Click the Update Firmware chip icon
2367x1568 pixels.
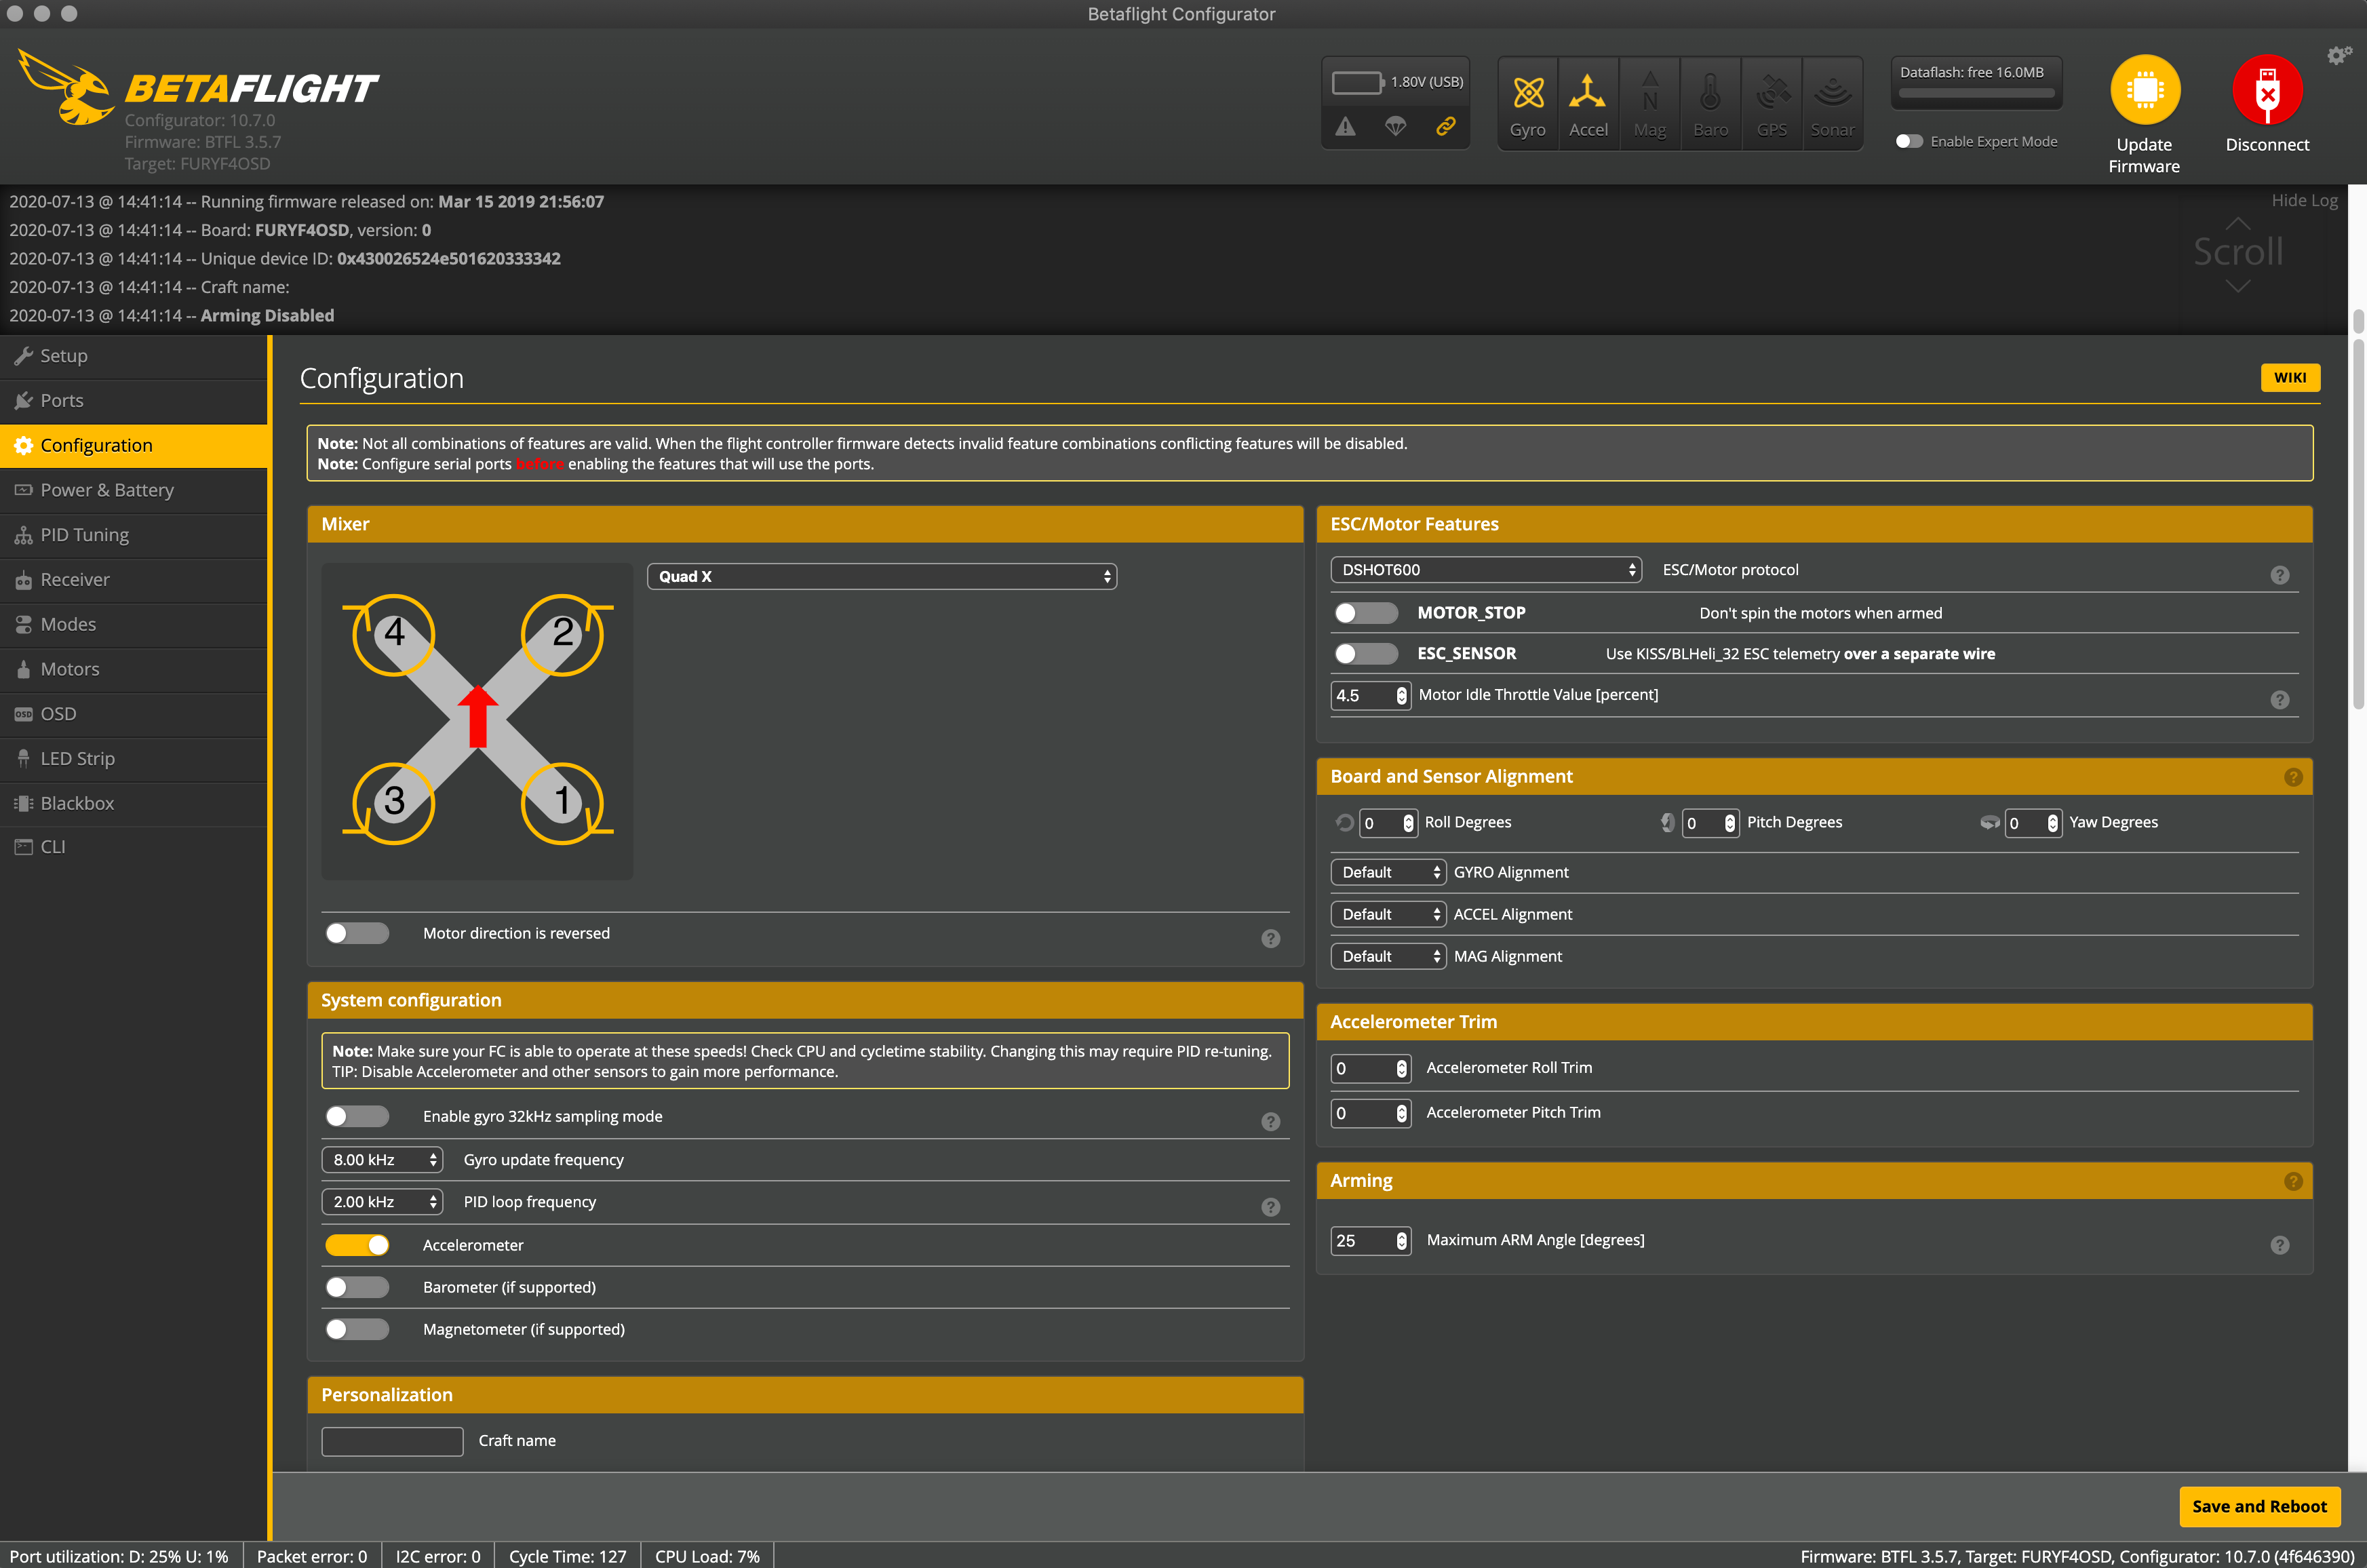(x=2144, y=90)
